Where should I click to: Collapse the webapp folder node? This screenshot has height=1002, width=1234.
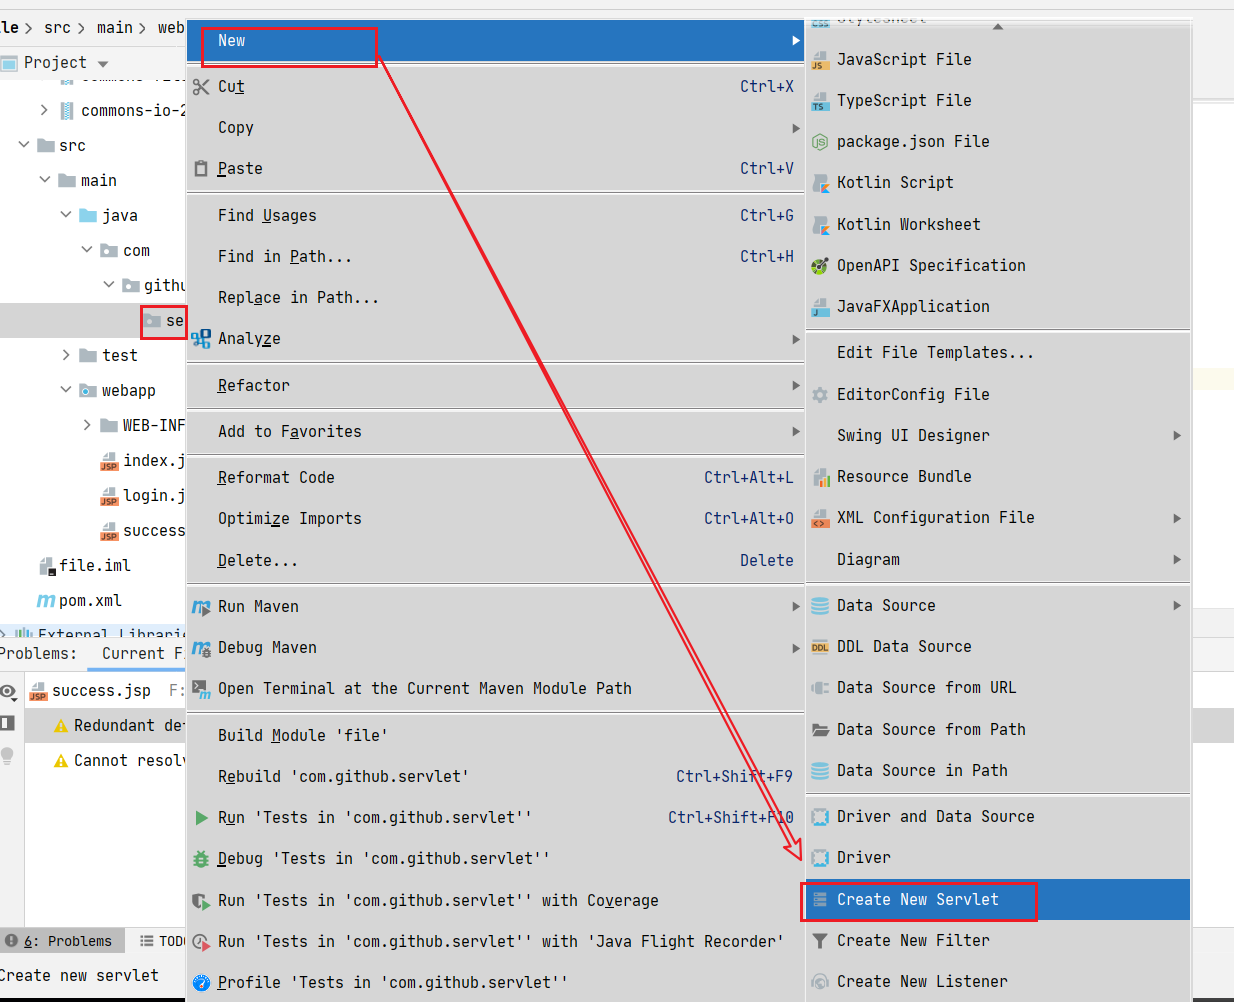click(x=66, y=390)
